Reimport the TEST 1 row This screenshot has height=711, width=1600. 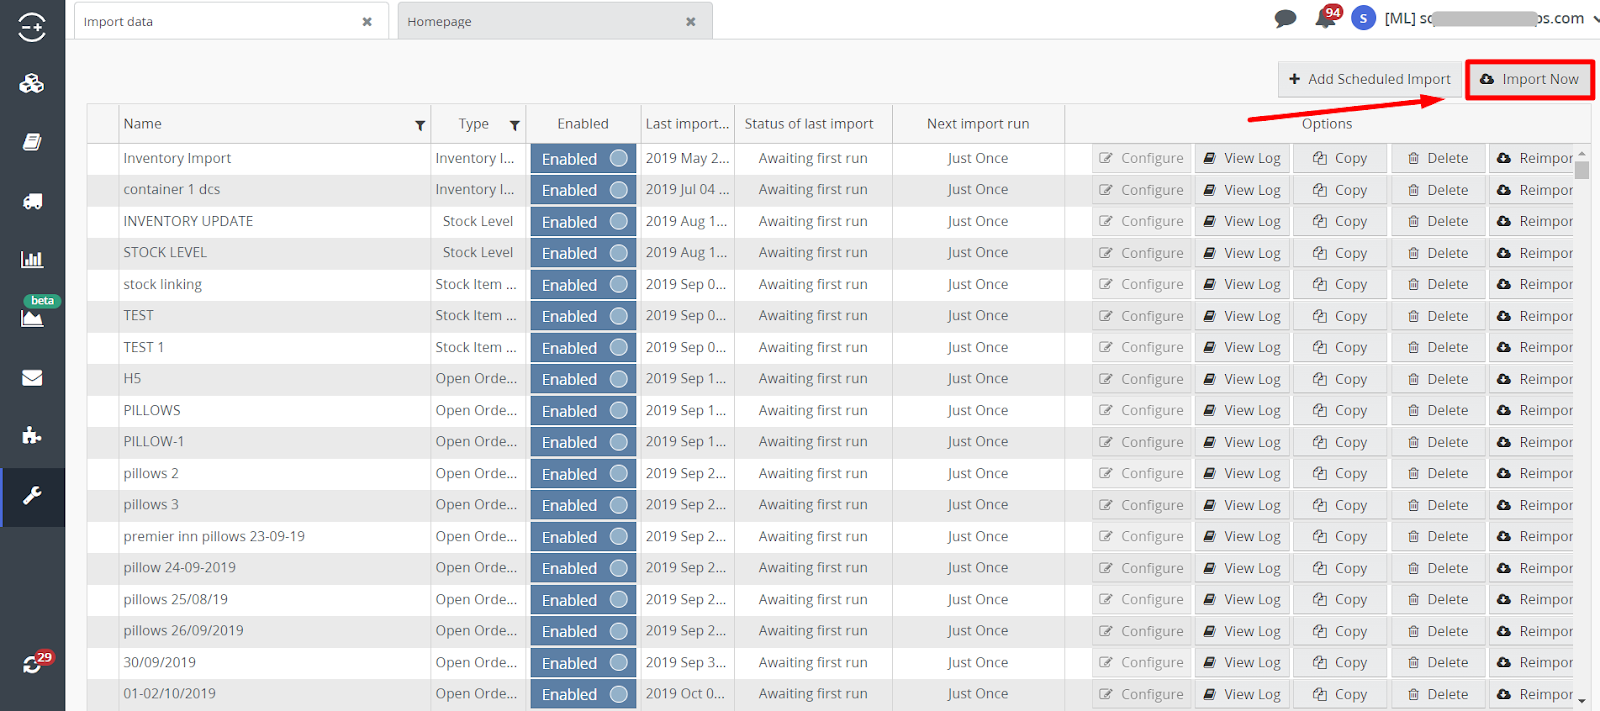coord(1533,347)
